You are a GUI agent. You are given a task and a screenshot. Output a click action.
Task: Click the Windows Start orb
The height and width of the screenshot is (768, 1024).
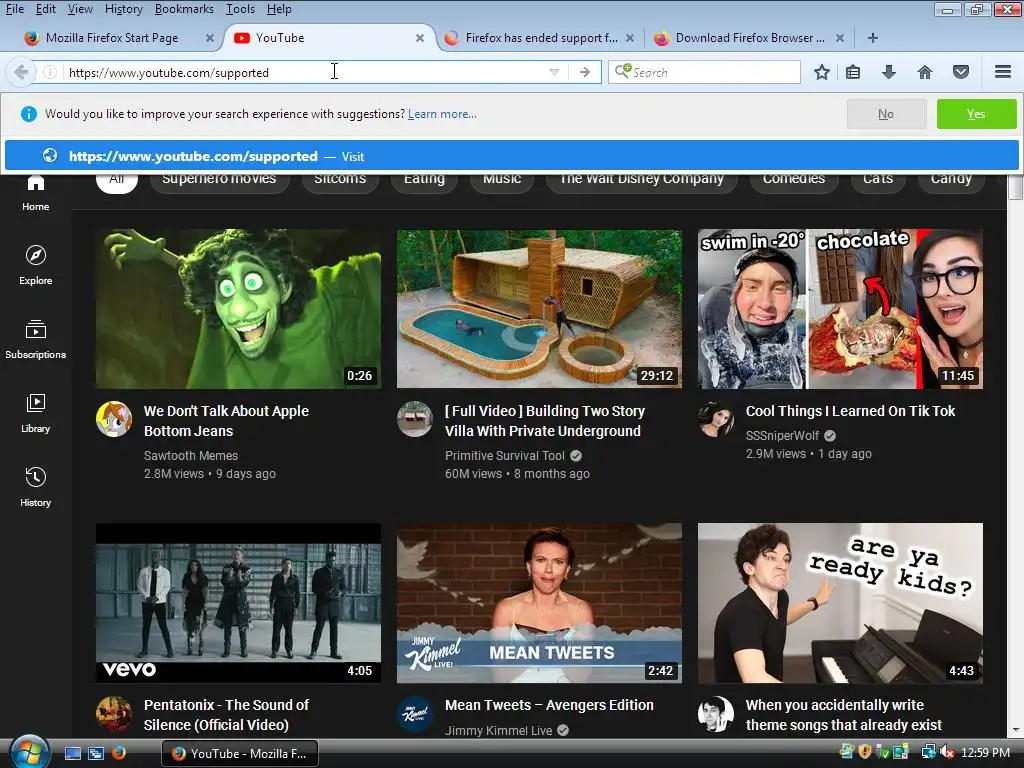point(29,752)
